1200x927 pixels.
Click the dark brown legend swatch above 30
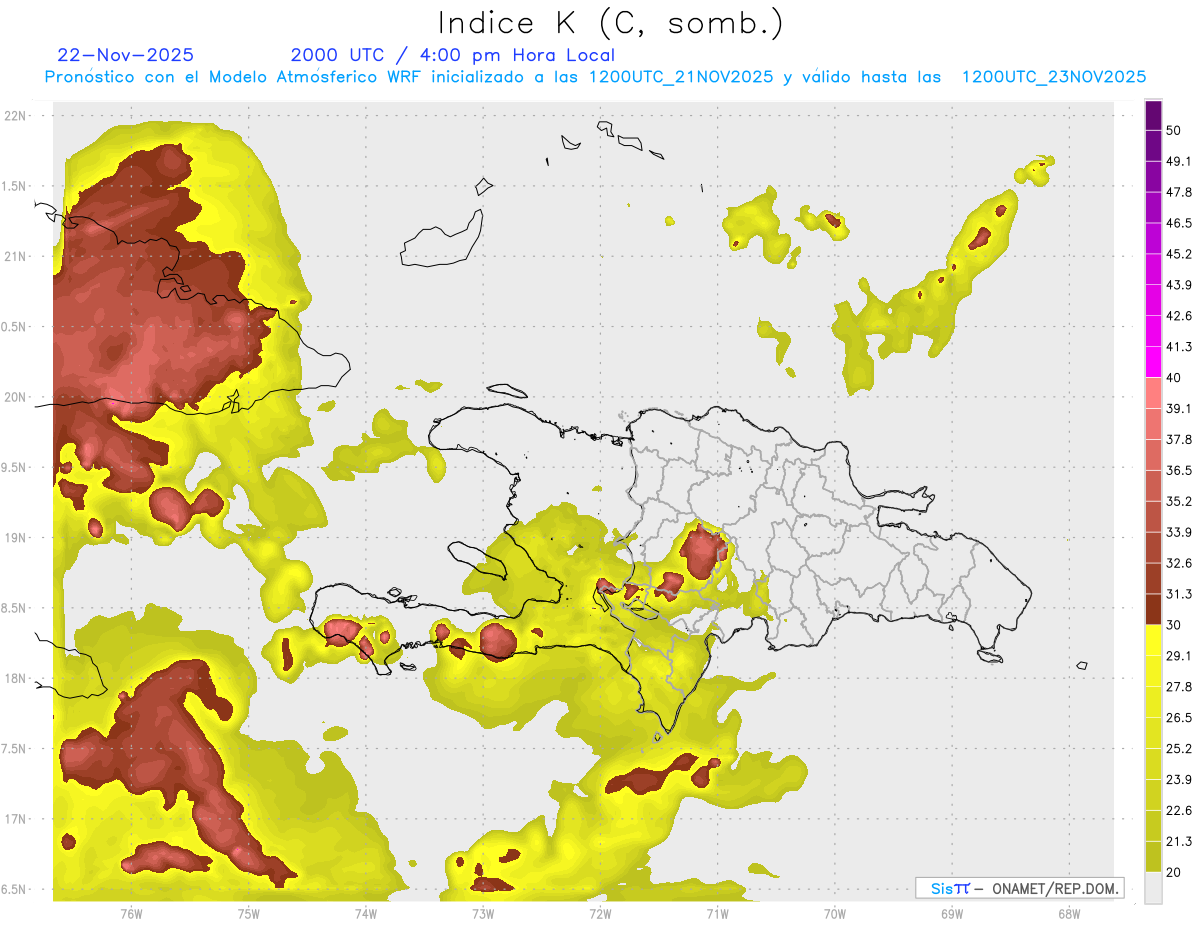[x=1153, y=609]
